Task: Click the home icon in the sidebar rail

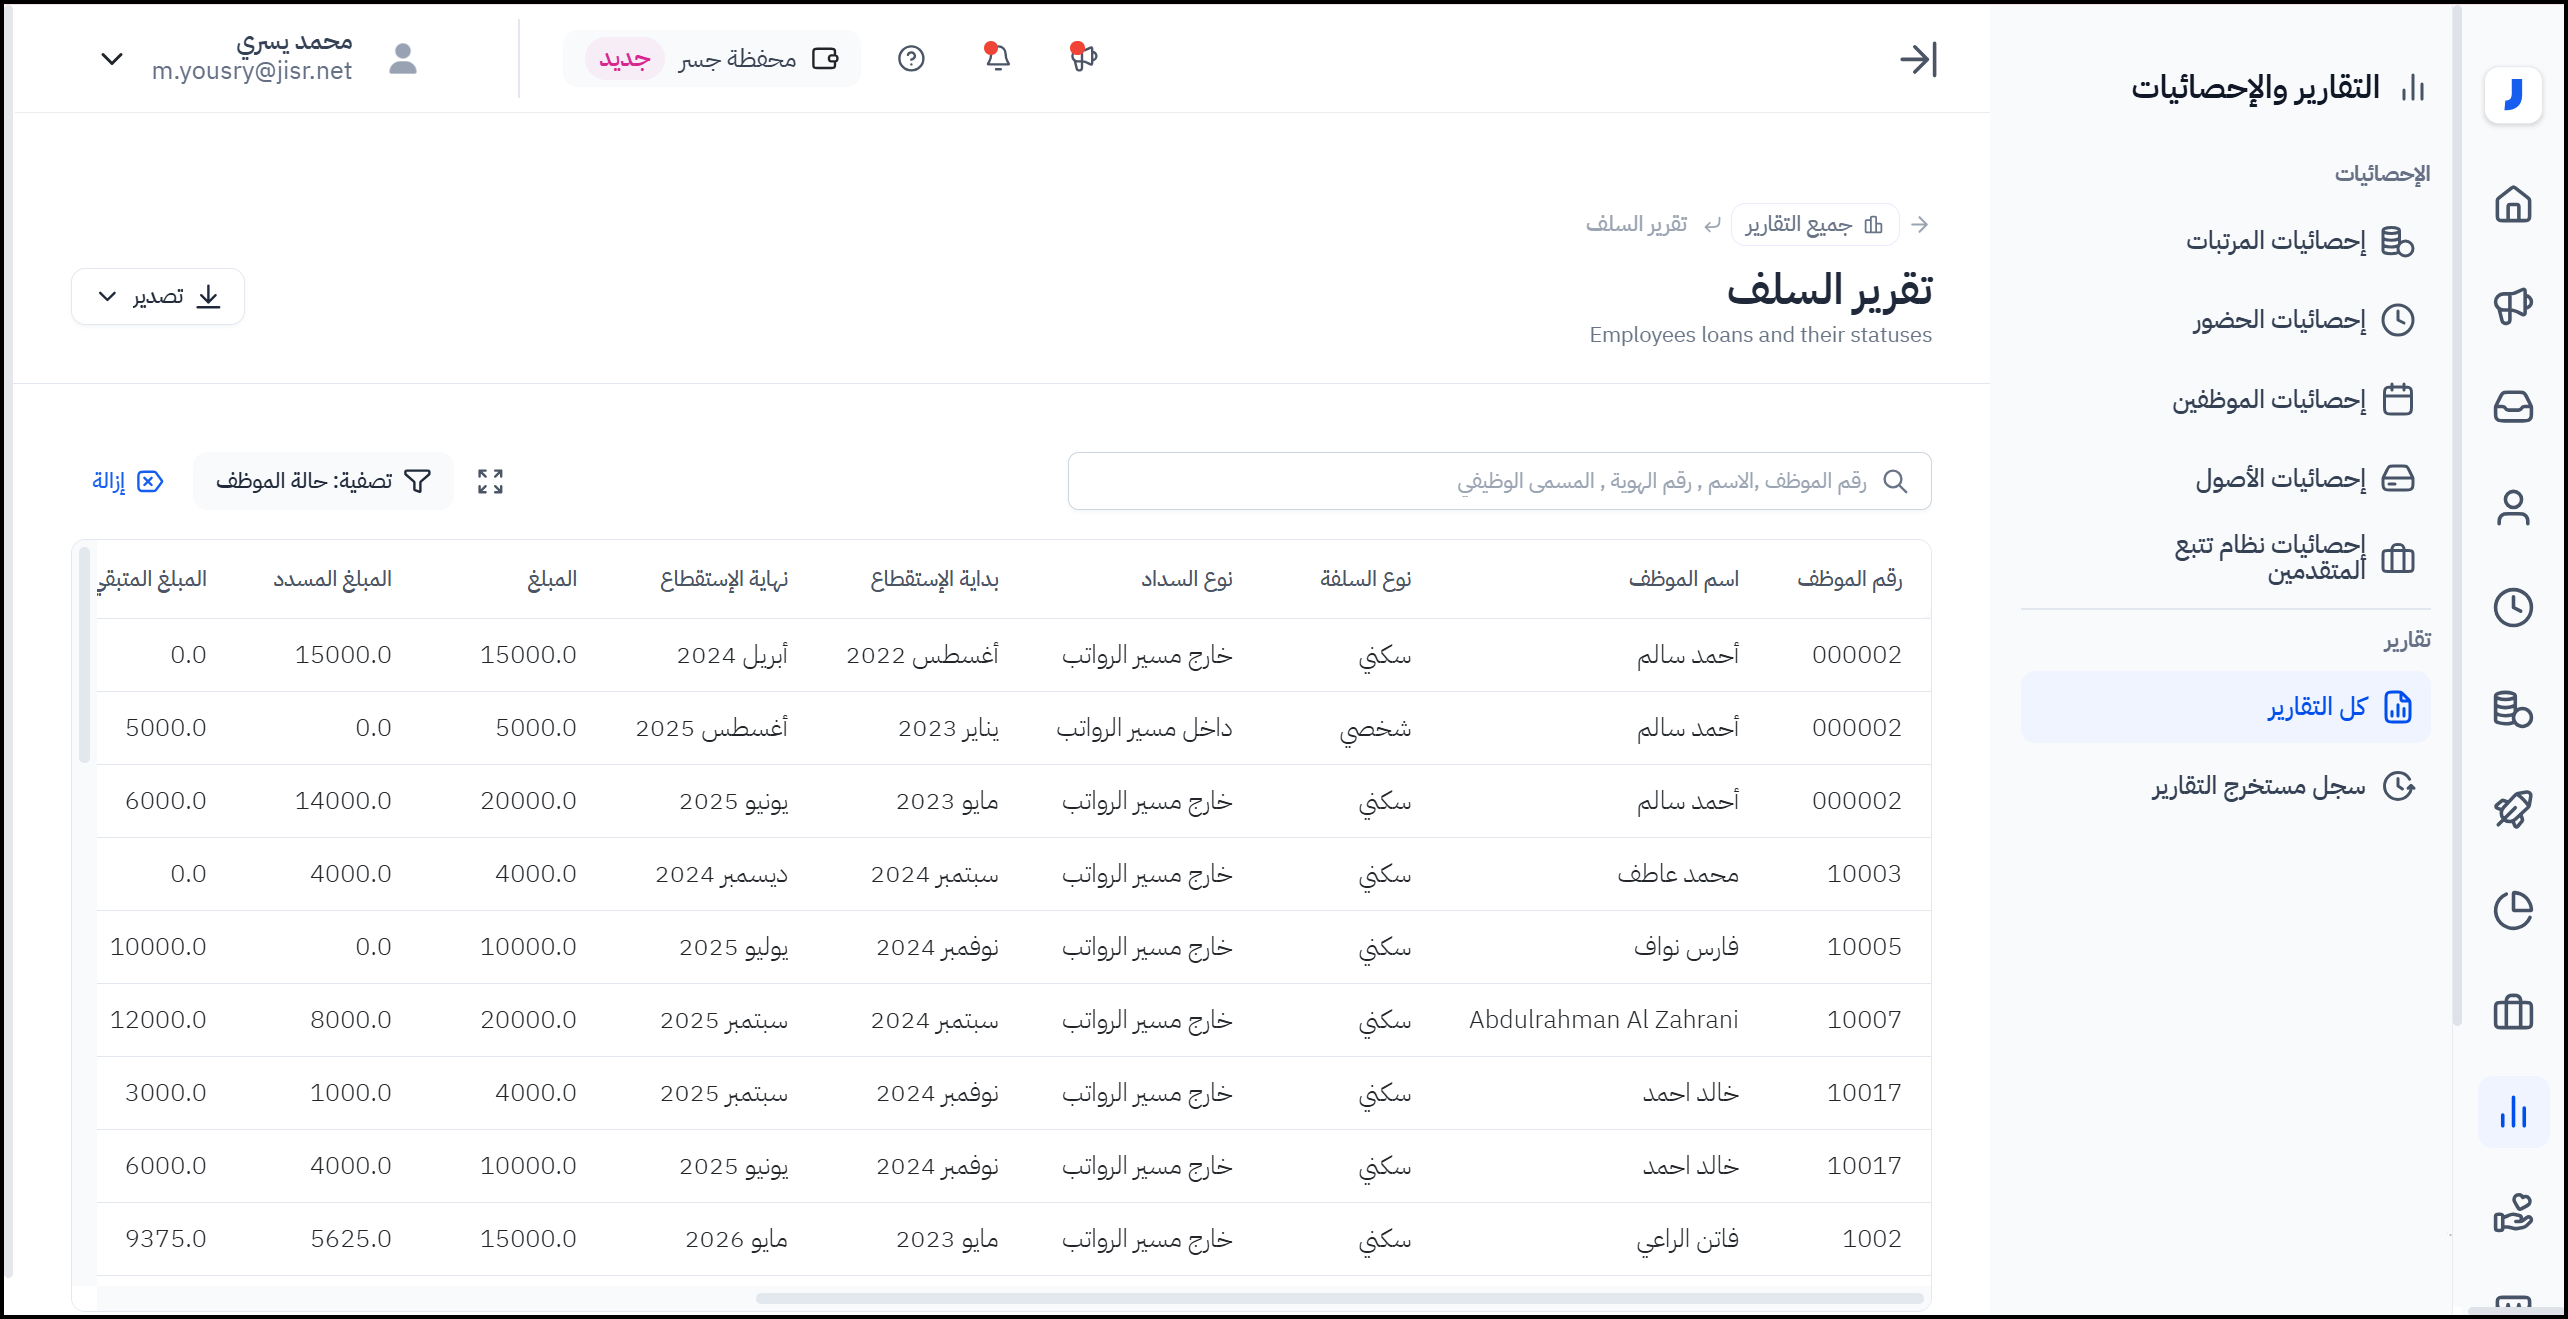Action: [x=2512, y=204]
